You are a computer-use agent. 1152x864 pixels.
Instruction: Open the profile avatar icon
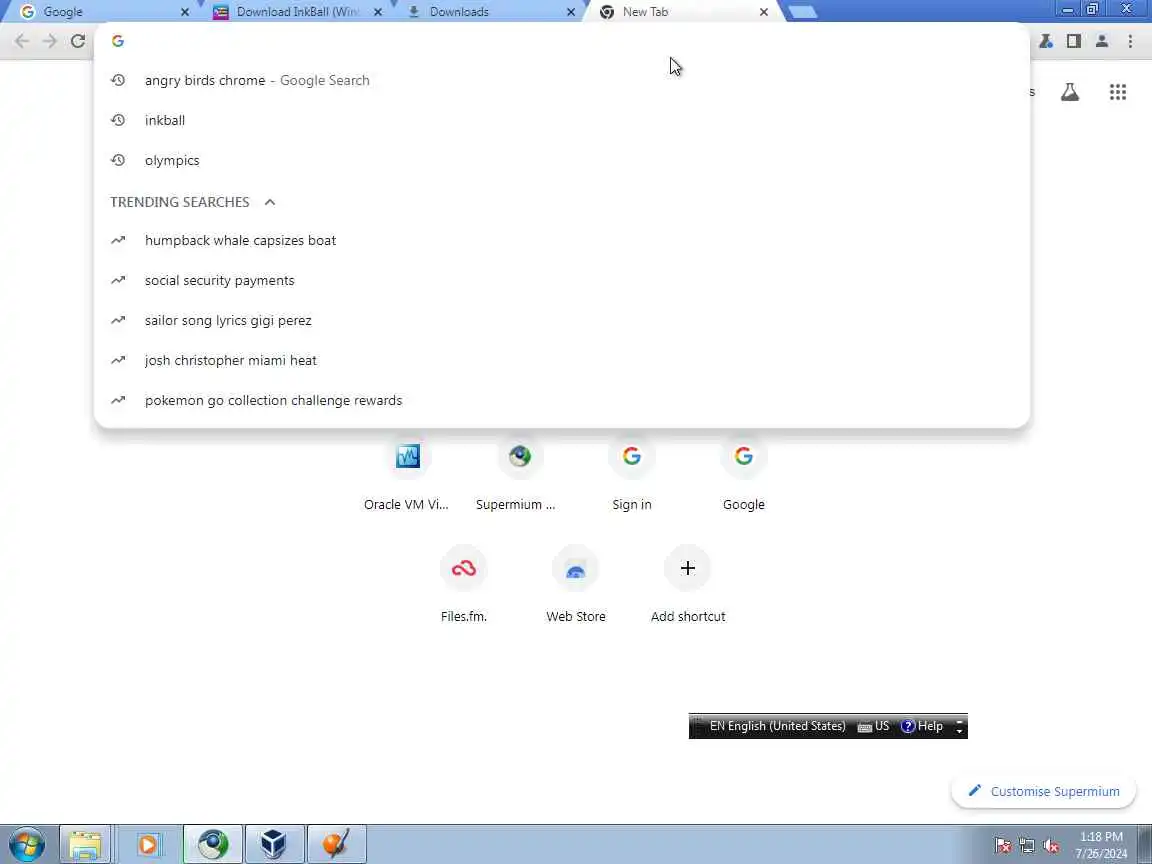(1101, 41)
